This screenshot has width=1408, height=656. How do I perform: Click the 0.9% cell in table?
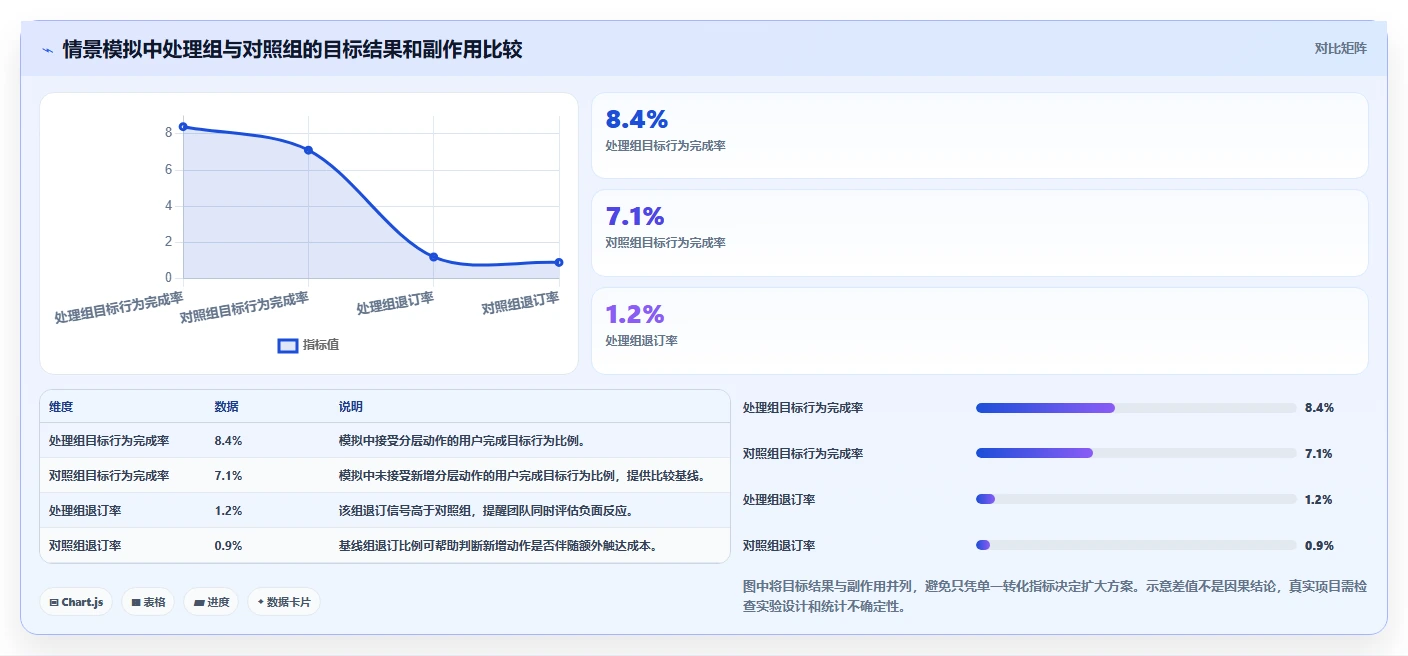point(228,545)
